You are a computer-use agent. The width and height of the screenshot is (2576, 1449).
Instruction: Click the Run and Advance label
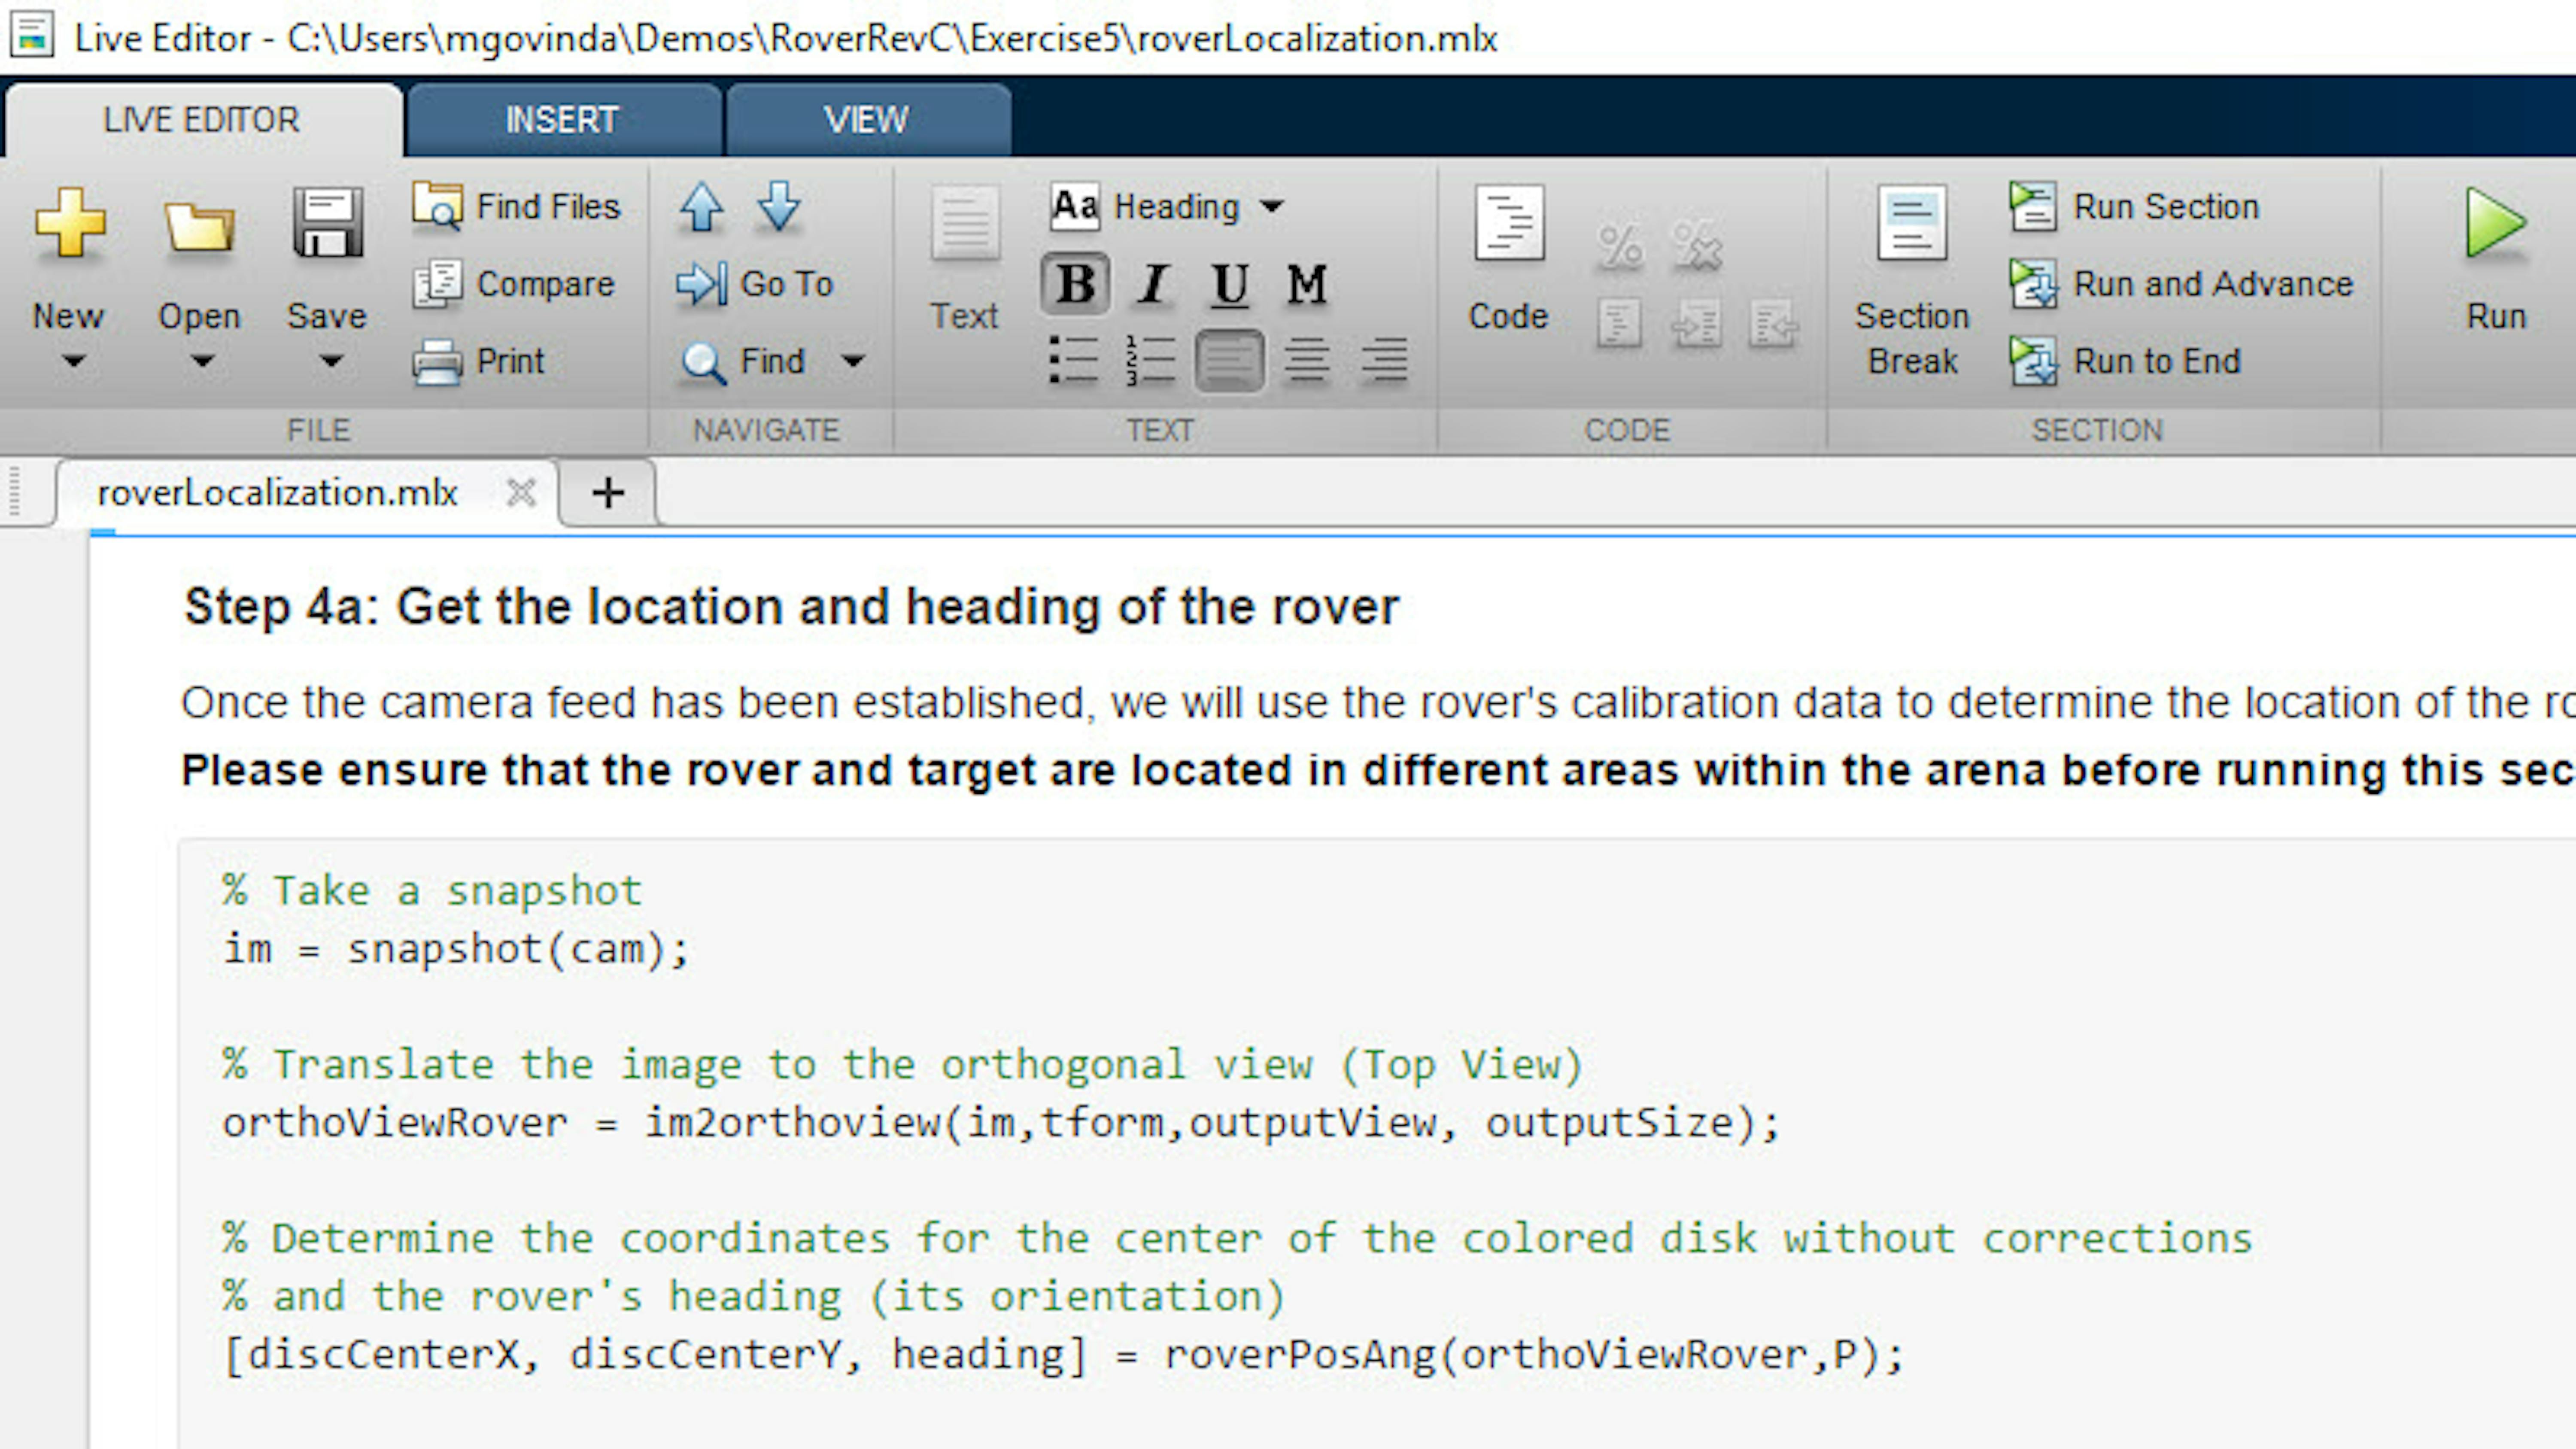[2213, 284]
